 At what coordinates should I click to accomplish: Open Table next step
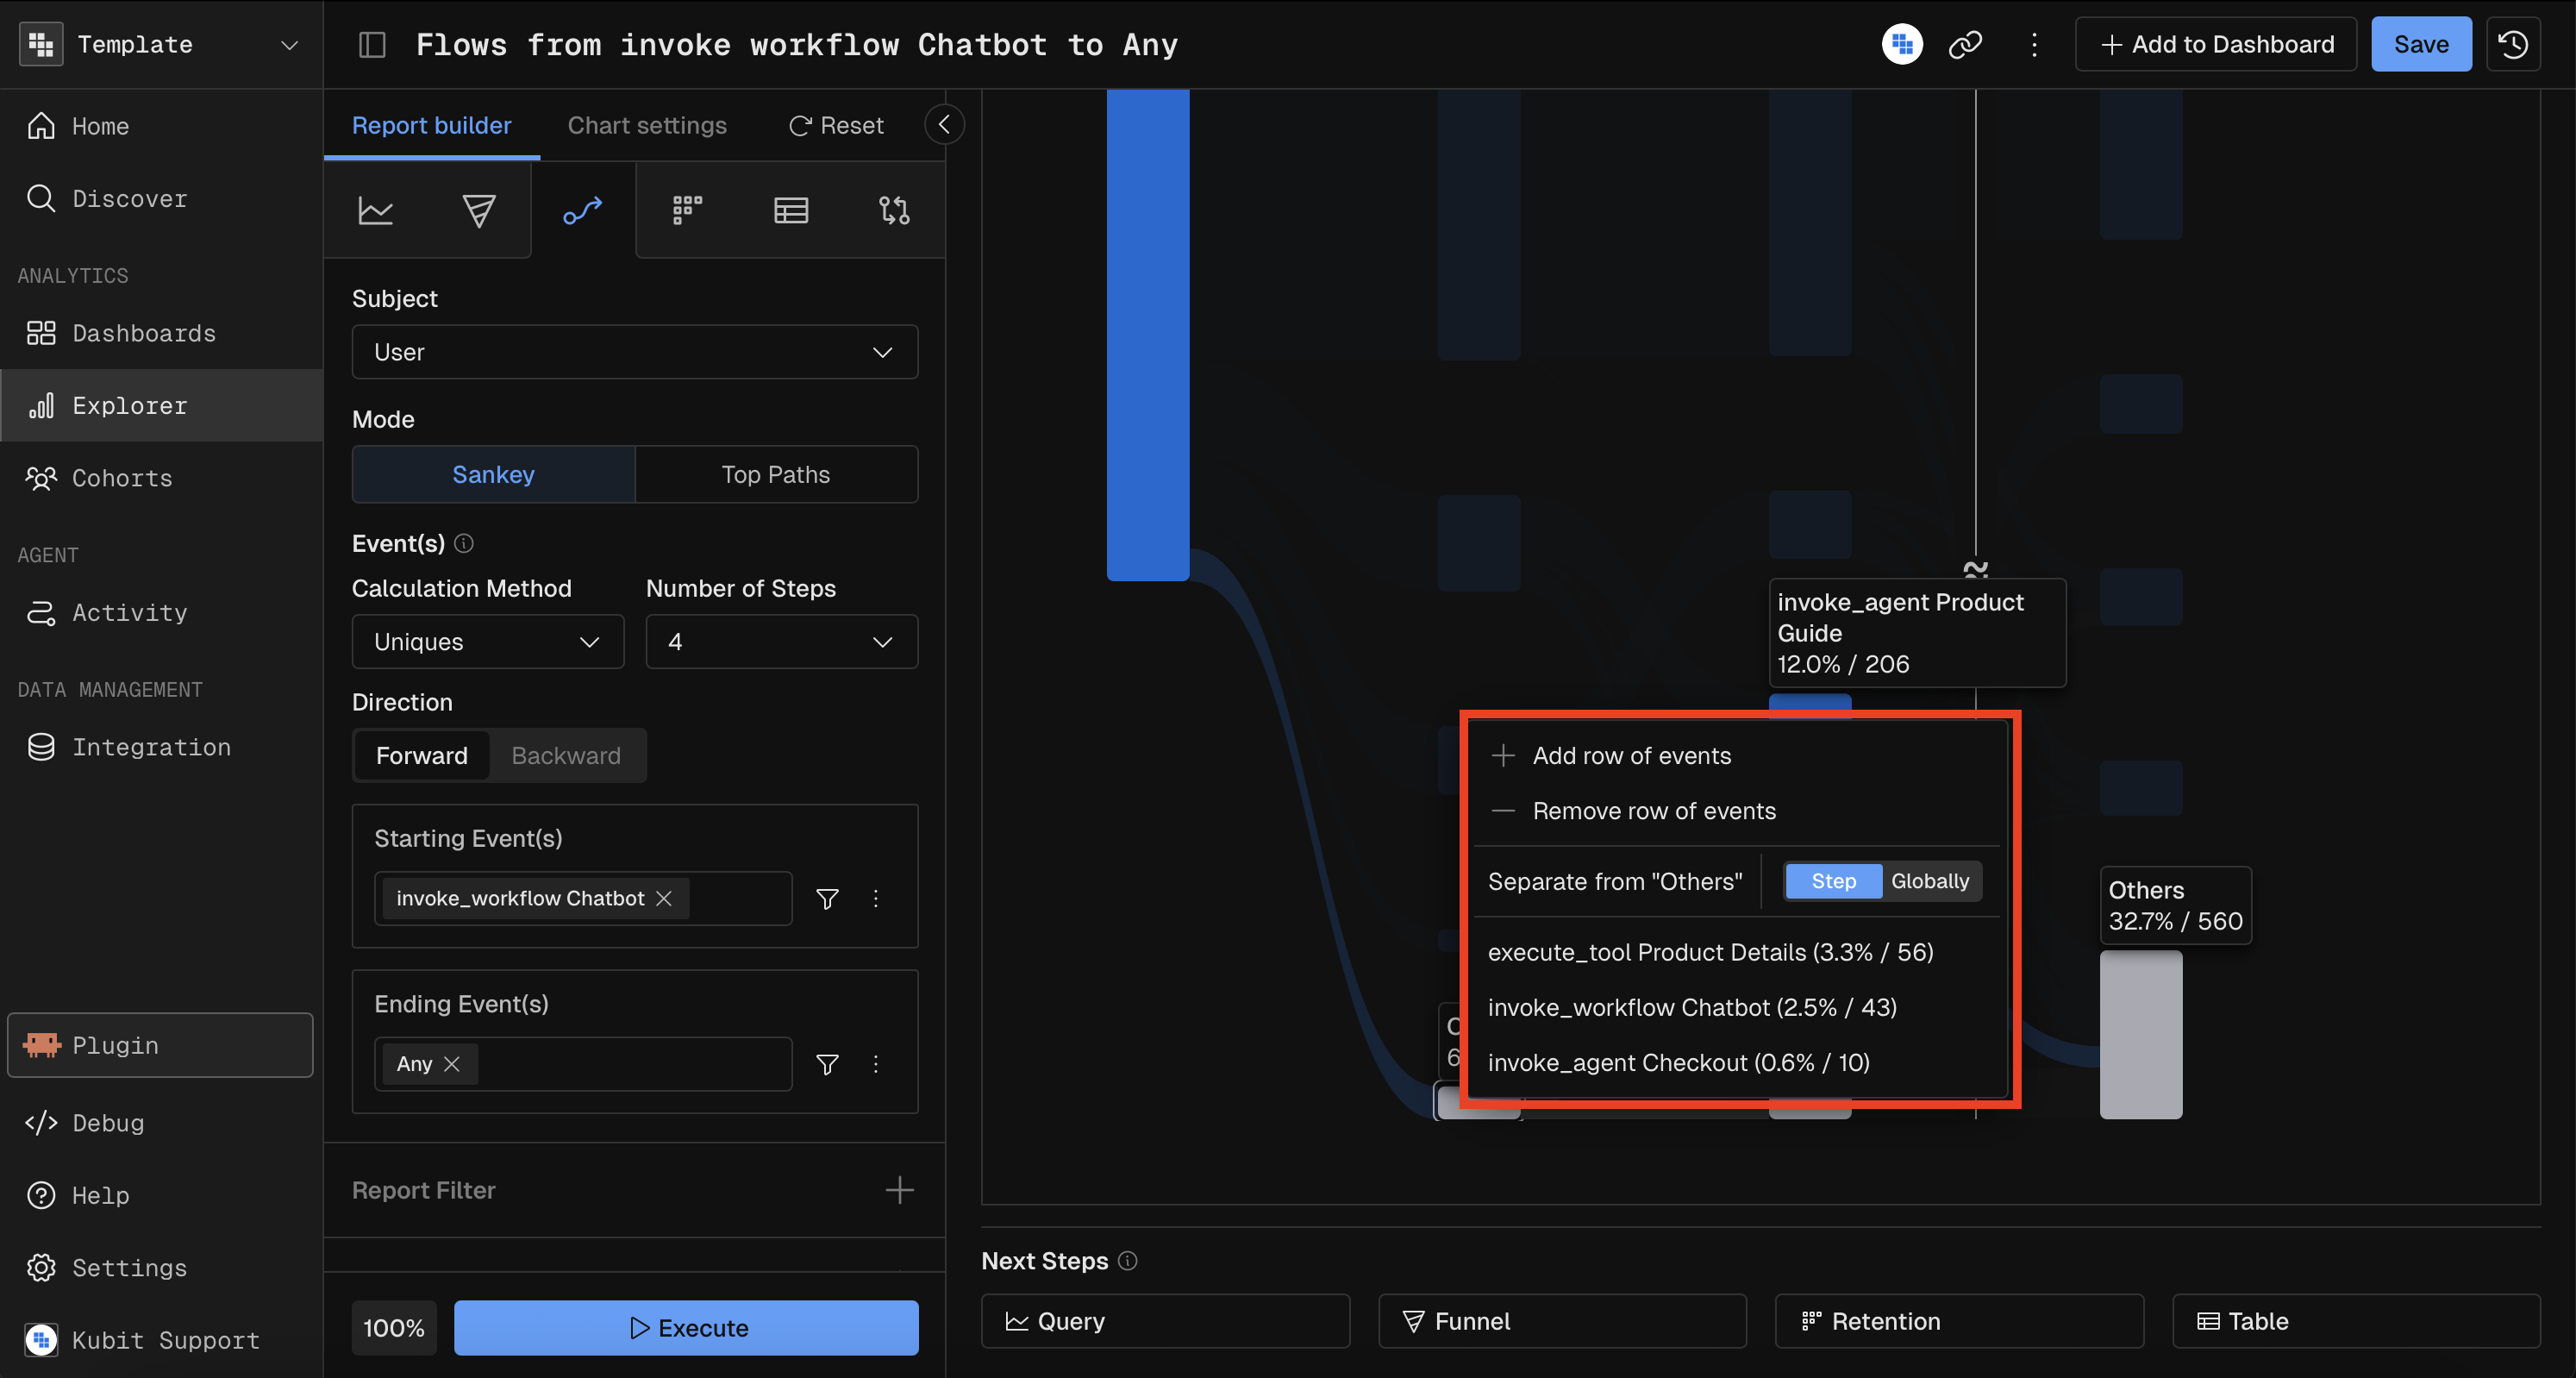[x=2356, y=1321]
